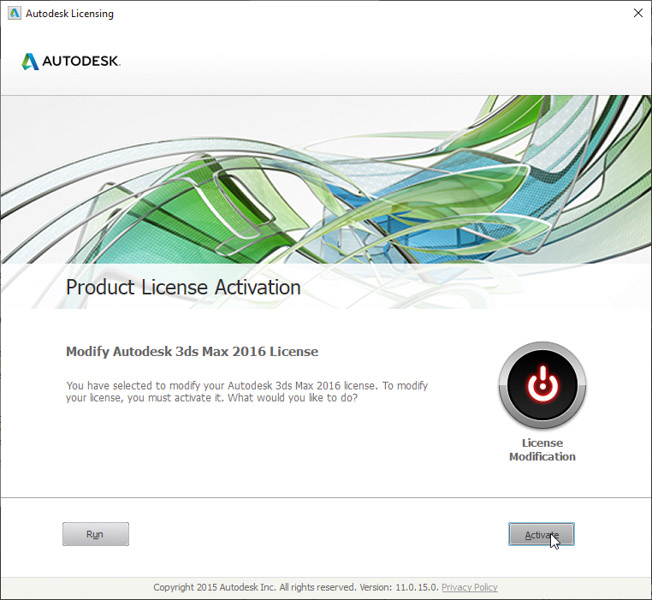The height and width of the screenshot is (600, 652).
Task: Click the empty title bar area
Action: 350,14
